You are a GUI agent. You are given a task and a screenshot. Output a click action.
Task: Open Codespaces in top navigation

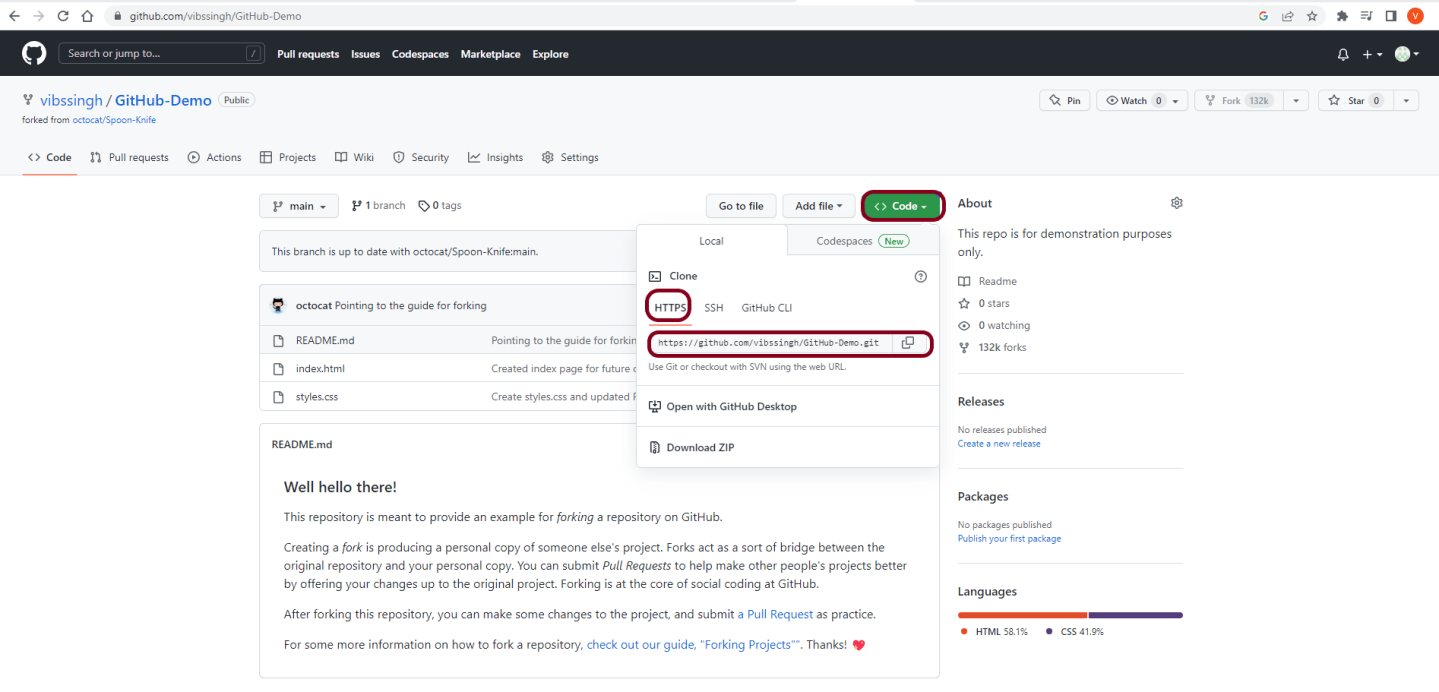420,54
